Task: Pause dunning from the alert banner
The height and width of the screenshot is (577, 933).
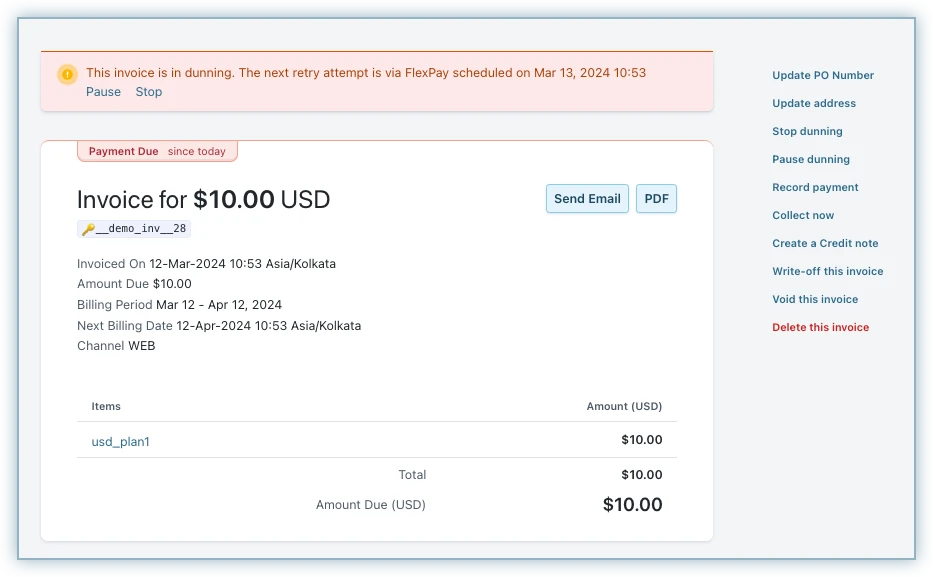Action: click(x=103, y=92)
